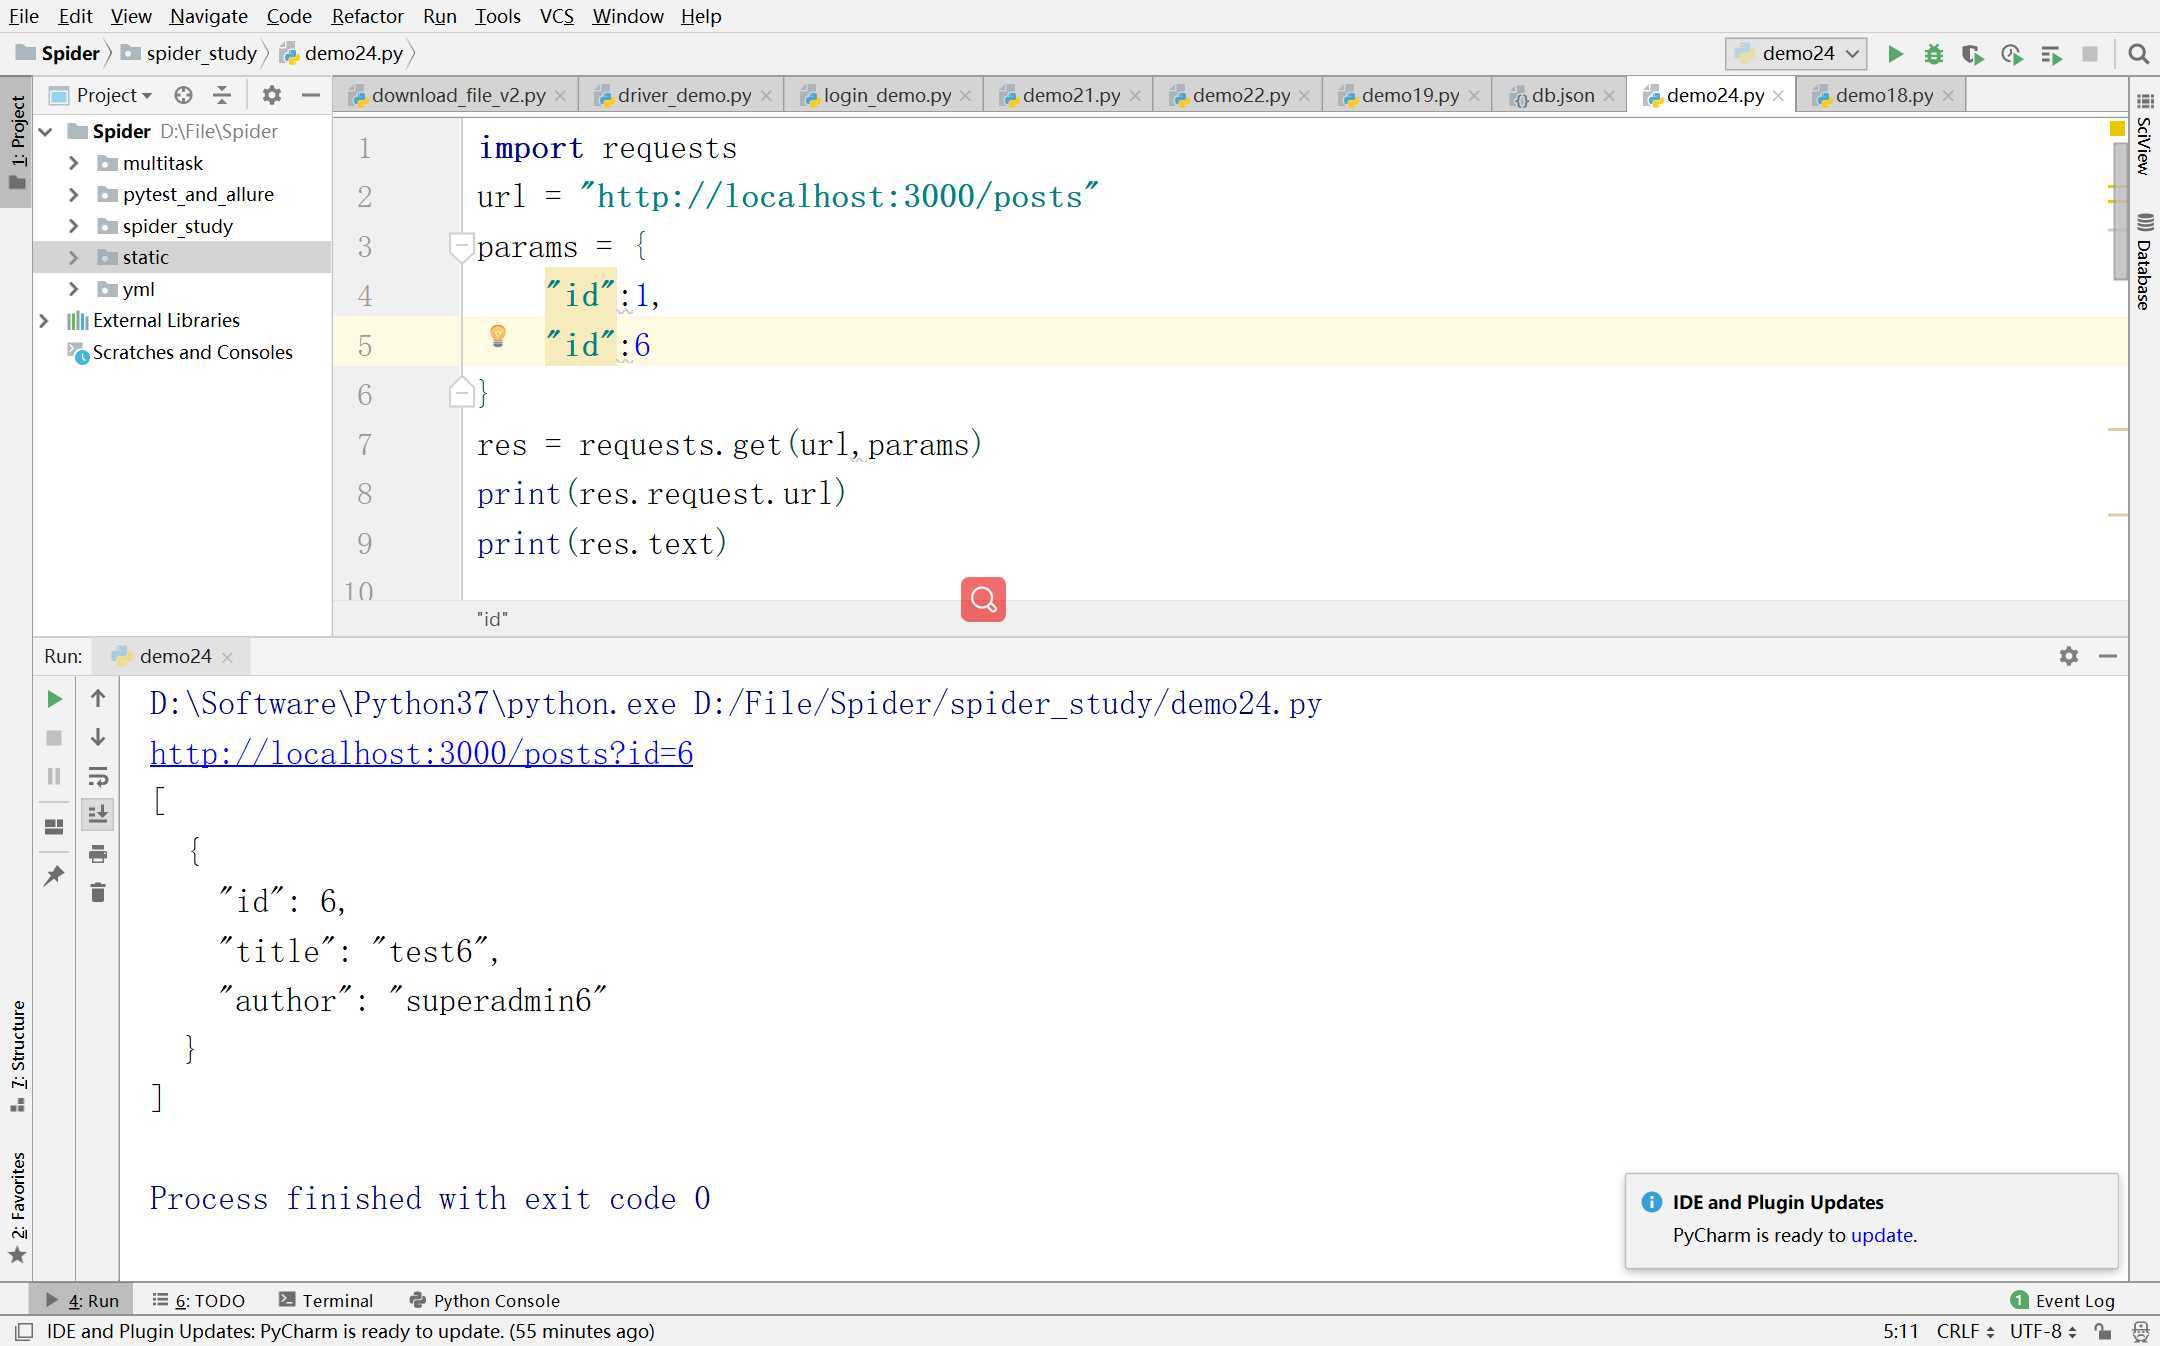Click the yellow inspection indicator square
Image resolution: width=2160 pixels, height=1346 pixels.
point(2117,128)
